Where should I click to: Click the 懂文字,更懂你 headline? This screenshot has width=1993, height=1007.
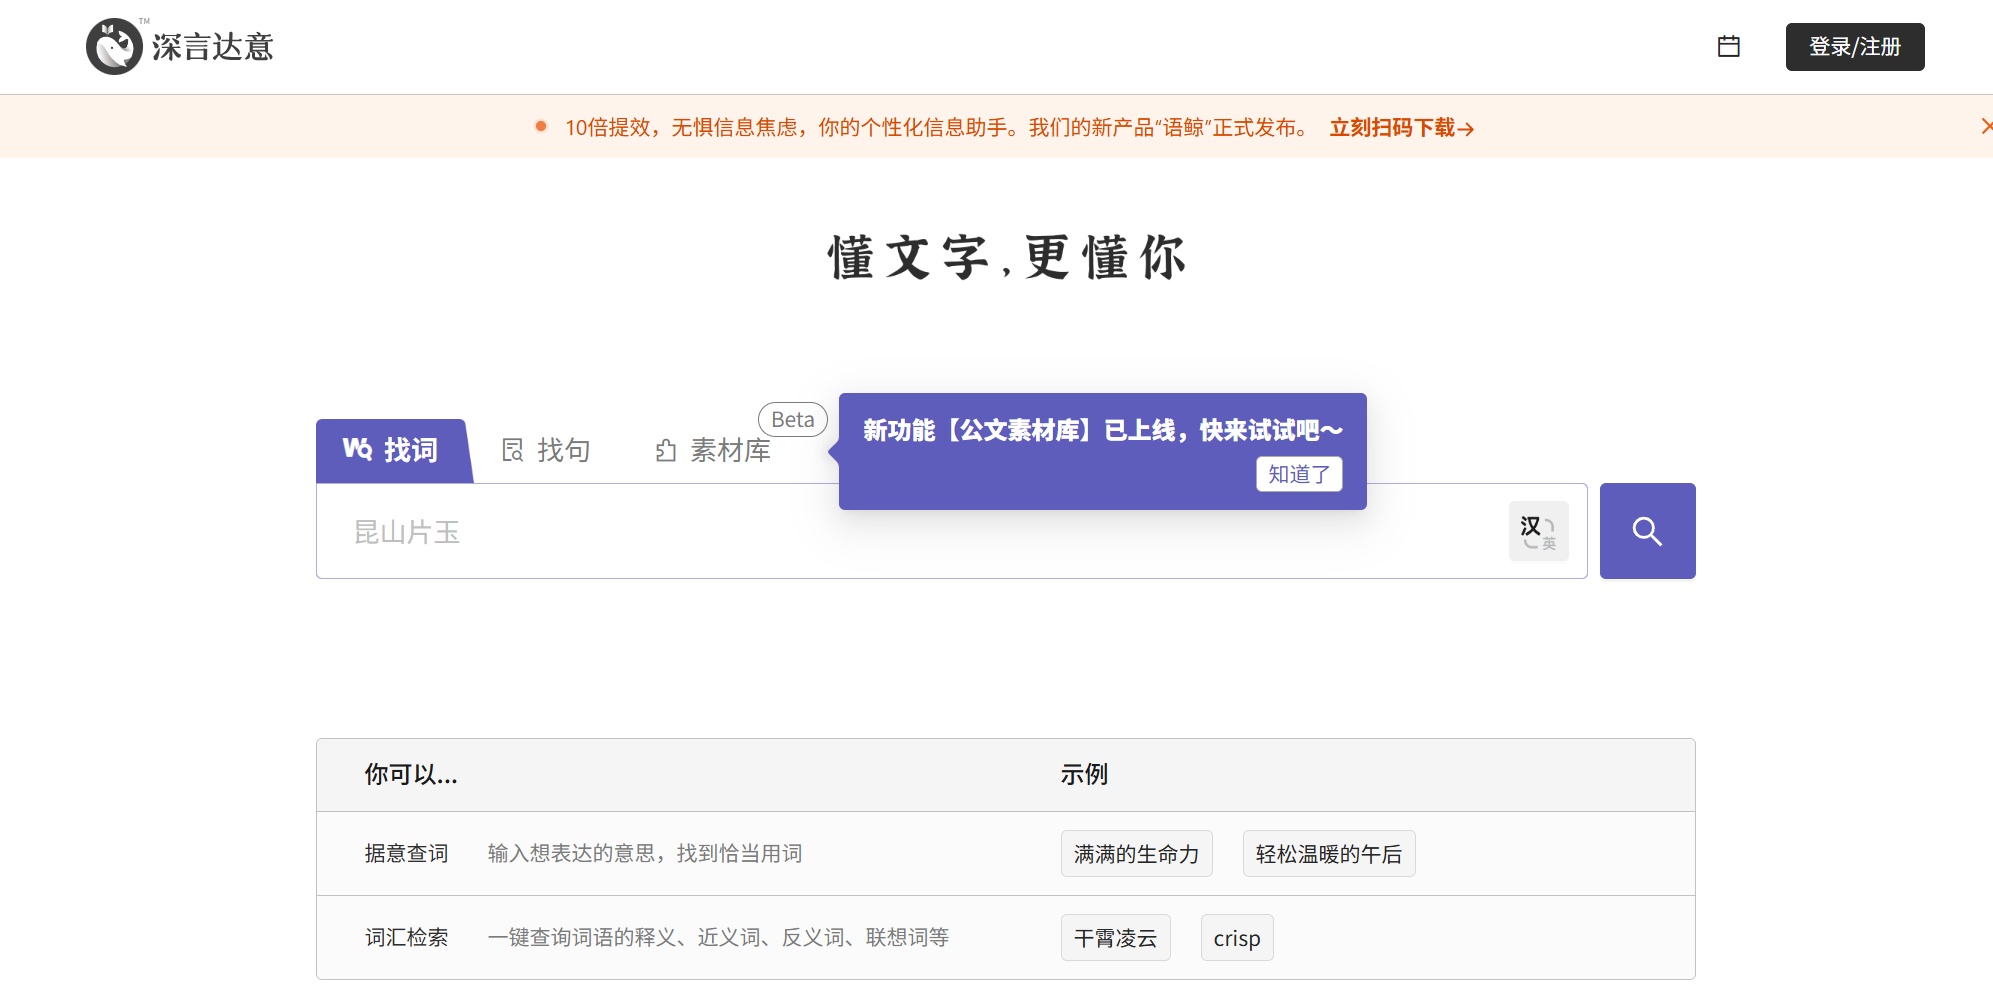1007,258
